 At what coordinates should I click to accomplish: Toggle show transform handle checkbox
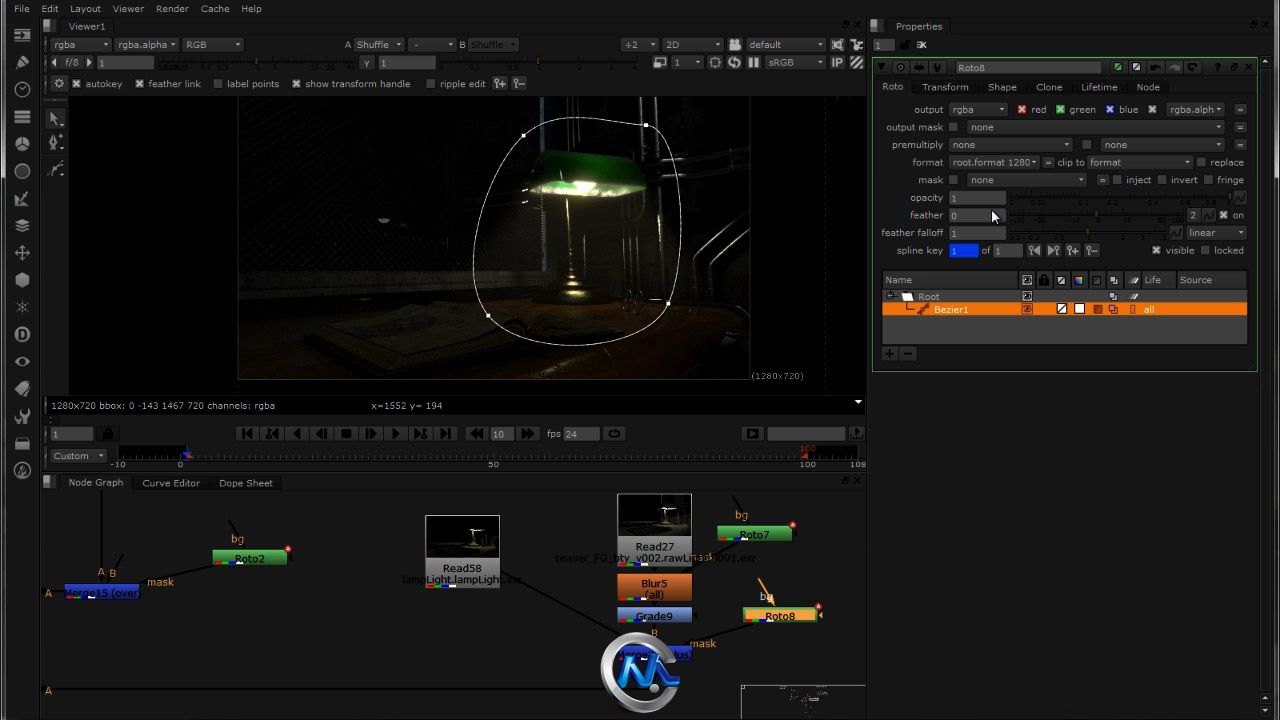[x=296, y=84]
